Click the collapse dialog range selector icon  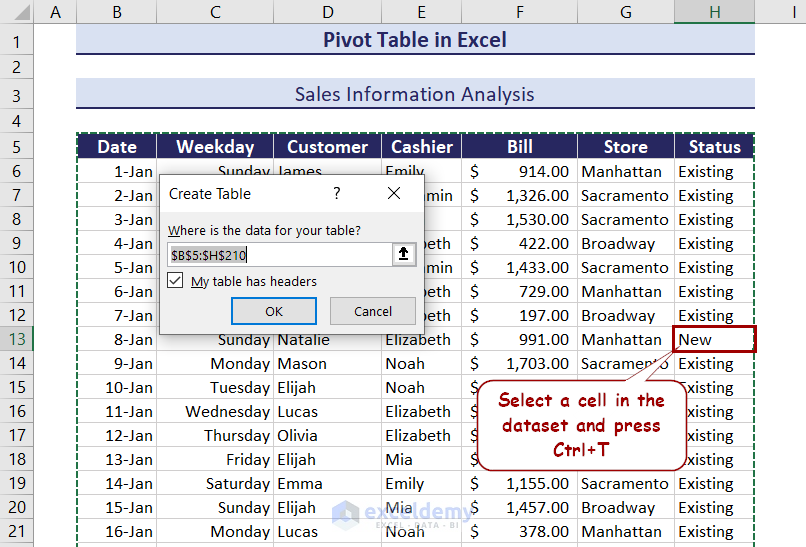pyautogui.click(x=403, y=254)
